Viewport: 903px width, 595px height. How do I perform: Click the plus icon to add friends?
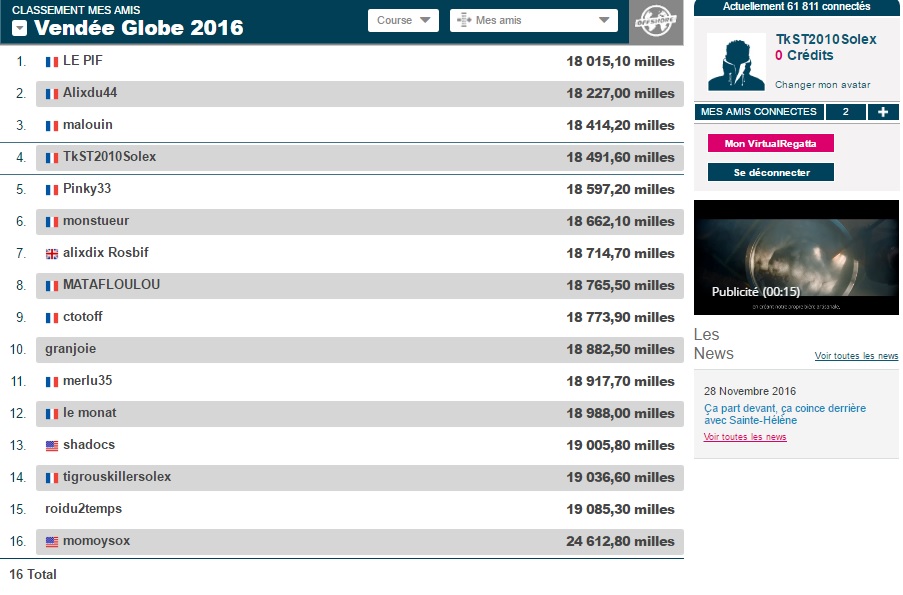pos(882,112)
